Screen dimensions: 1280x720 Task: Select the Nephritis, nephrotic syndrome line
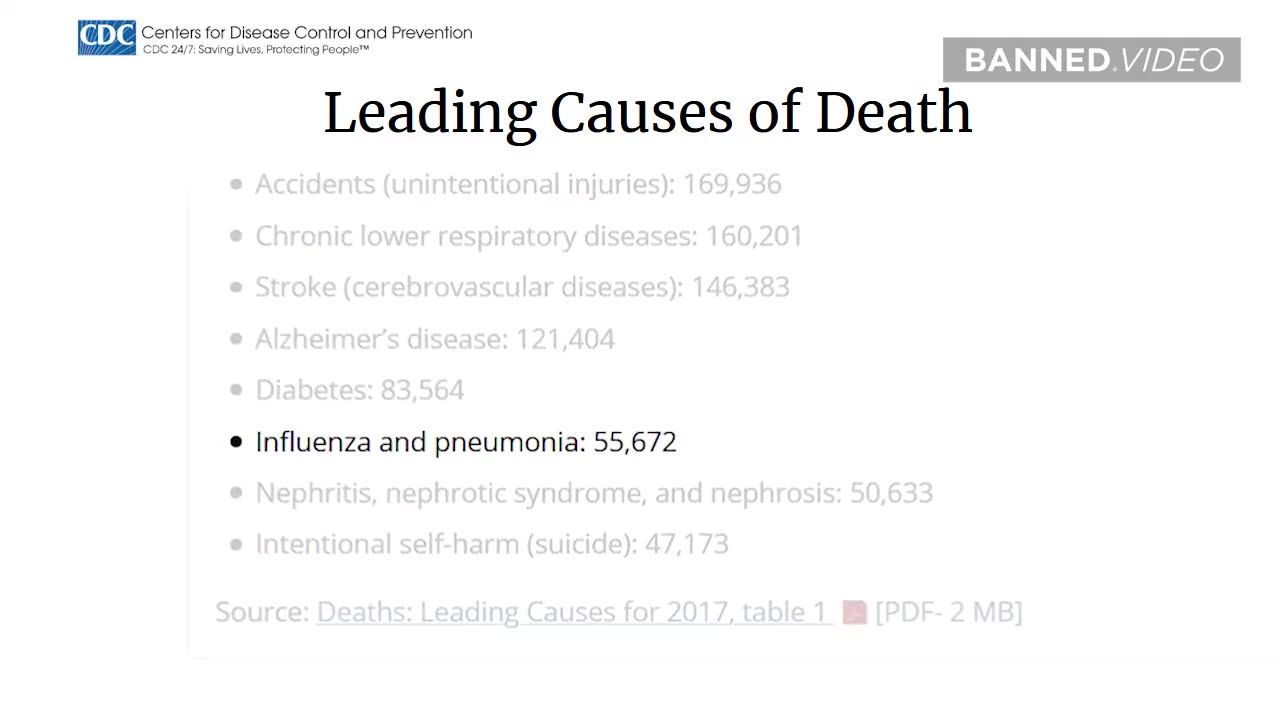(x=594, y=493)
